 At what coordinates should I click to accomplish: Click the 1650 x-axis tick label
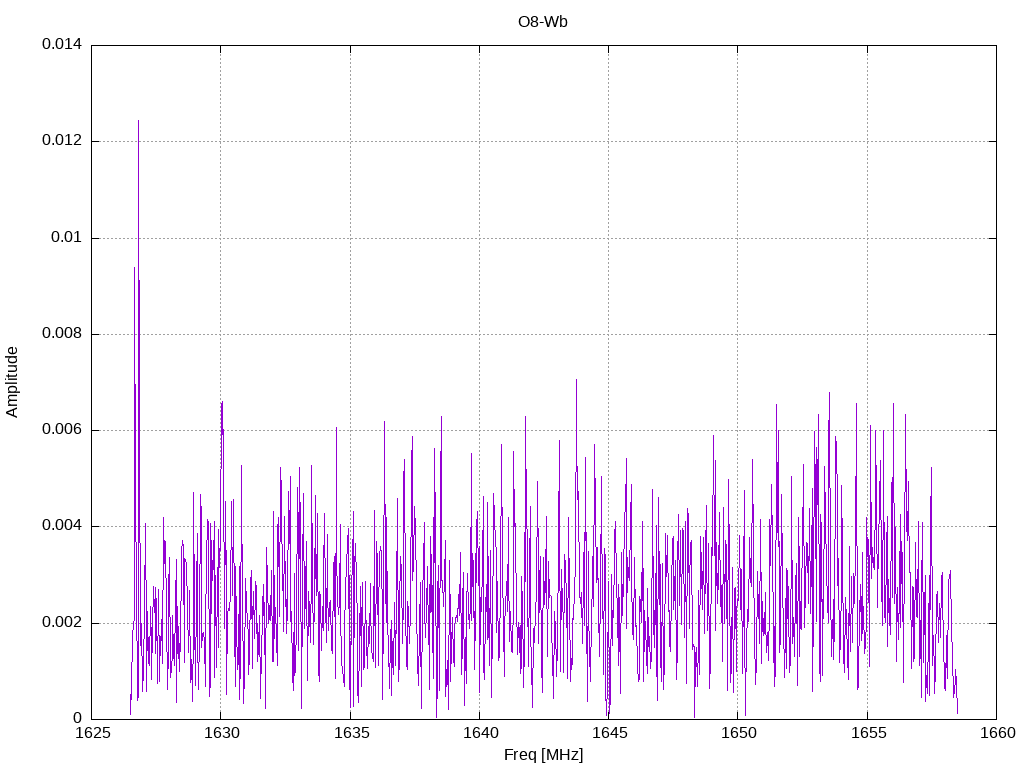737,733
